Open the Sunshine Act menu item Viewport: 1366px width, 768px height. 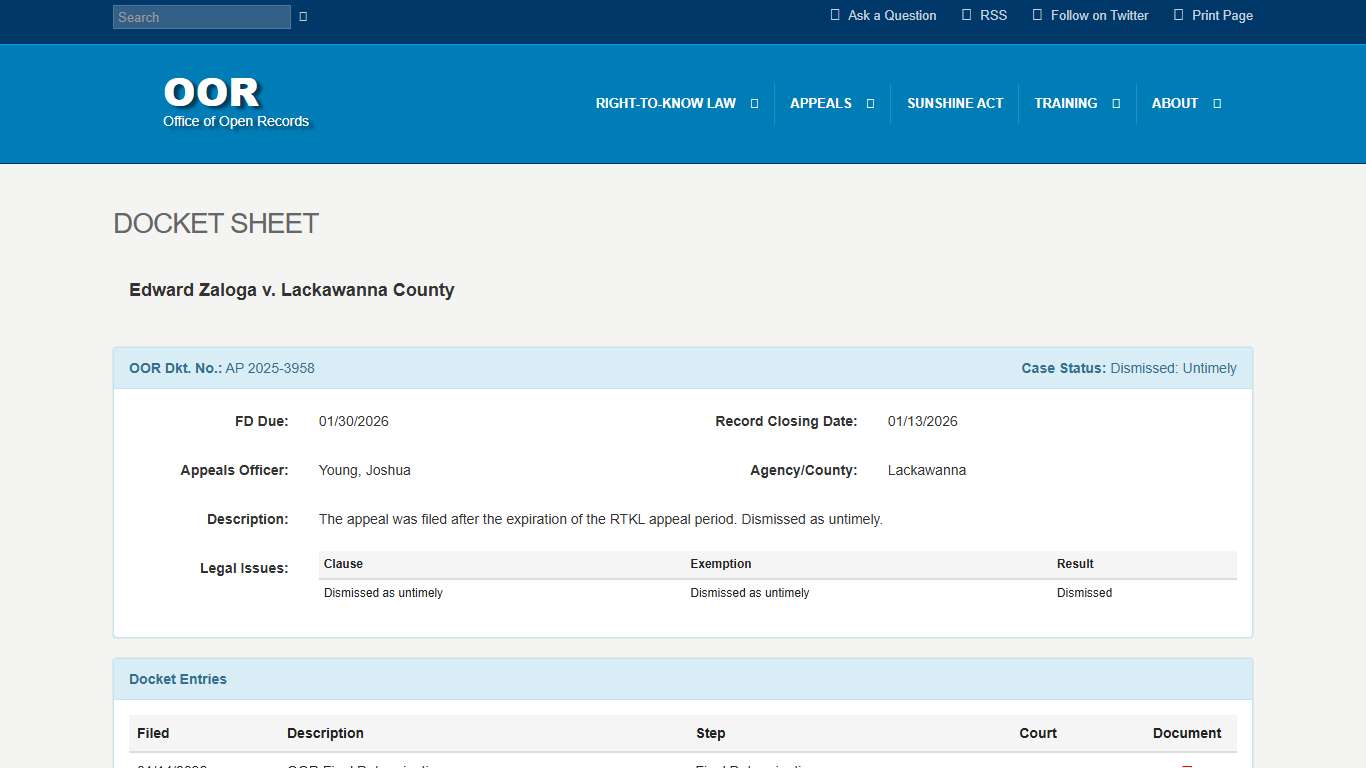click(954, 104)
